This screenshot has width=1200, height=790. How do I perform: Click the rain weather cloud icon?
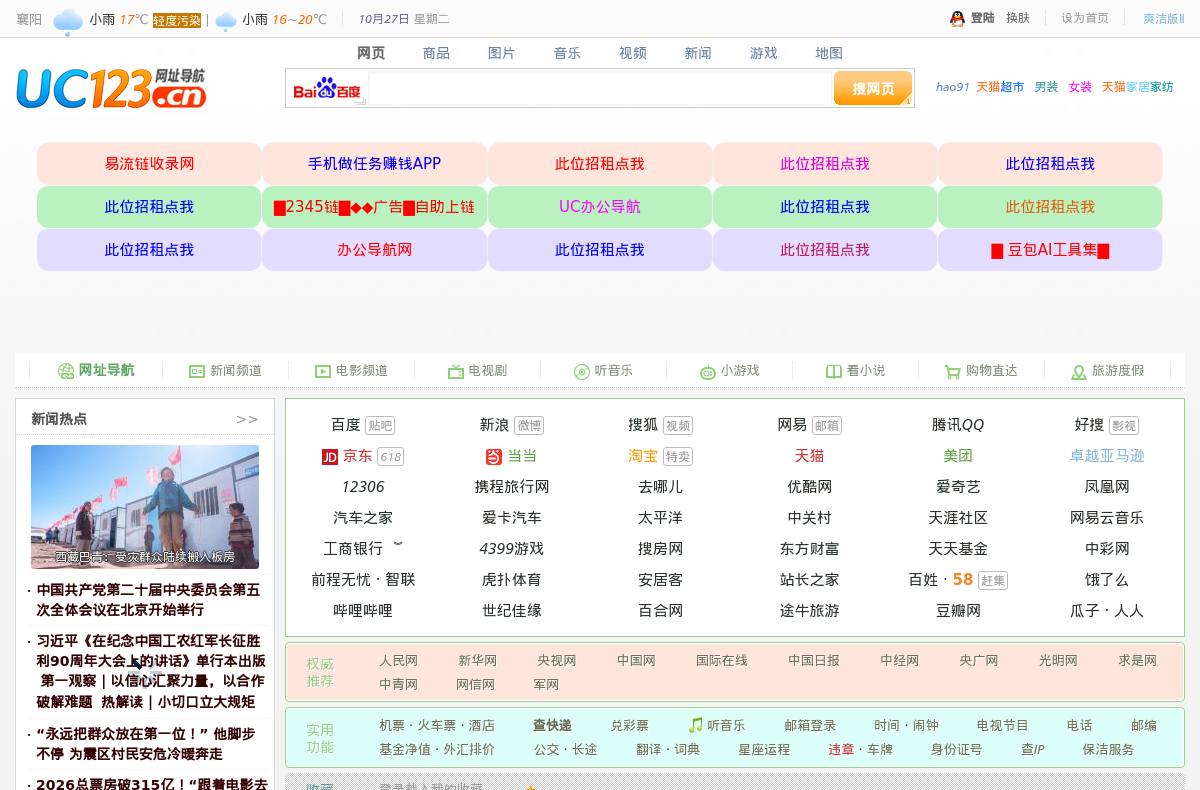[68, 21]
